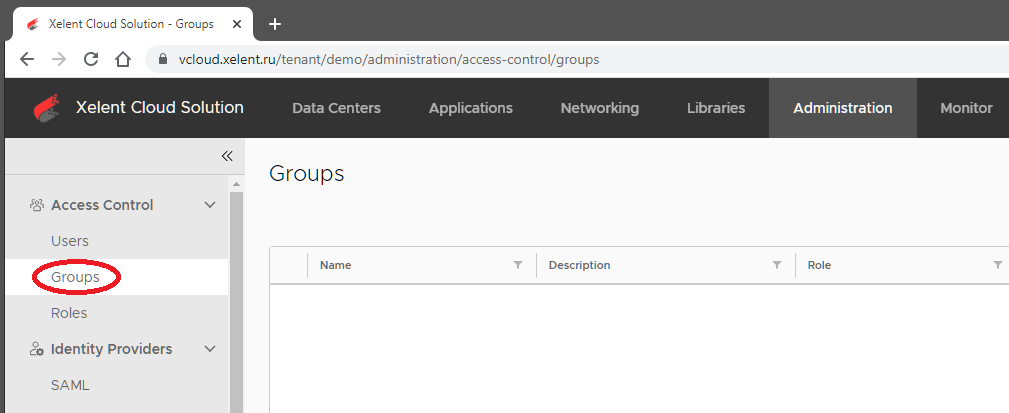Viewport: 1009px width, 413px height.
Task: Open Groups in the sidebar
Action: tap(75, 277)
